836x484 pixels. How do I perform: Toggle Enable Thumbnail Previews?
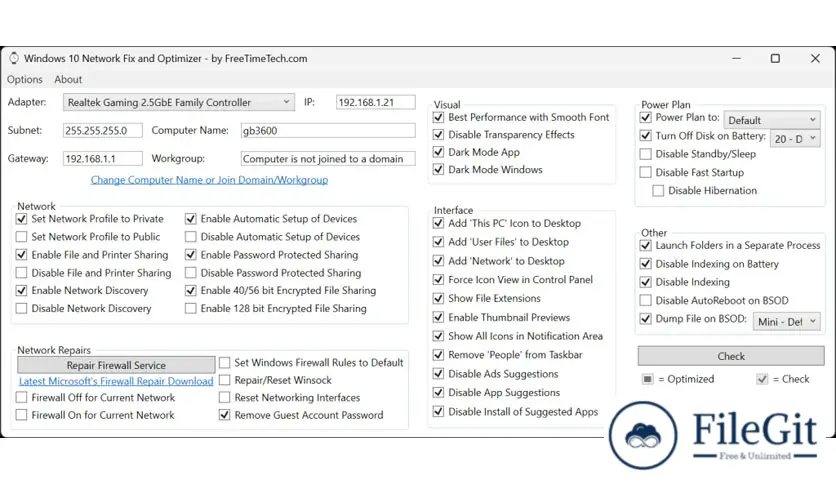point(438,318)
